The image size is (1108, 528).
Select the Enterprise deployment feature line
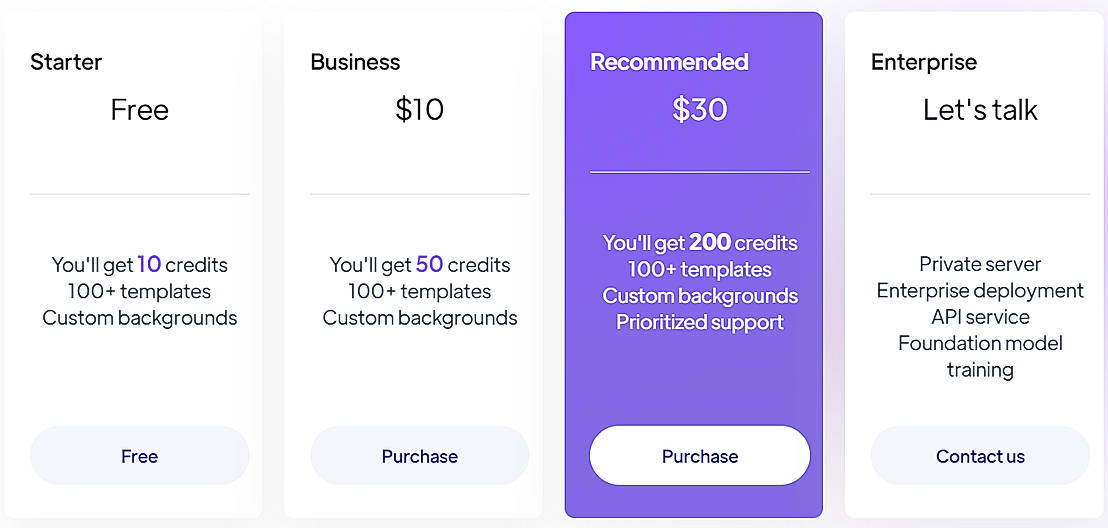980,290
